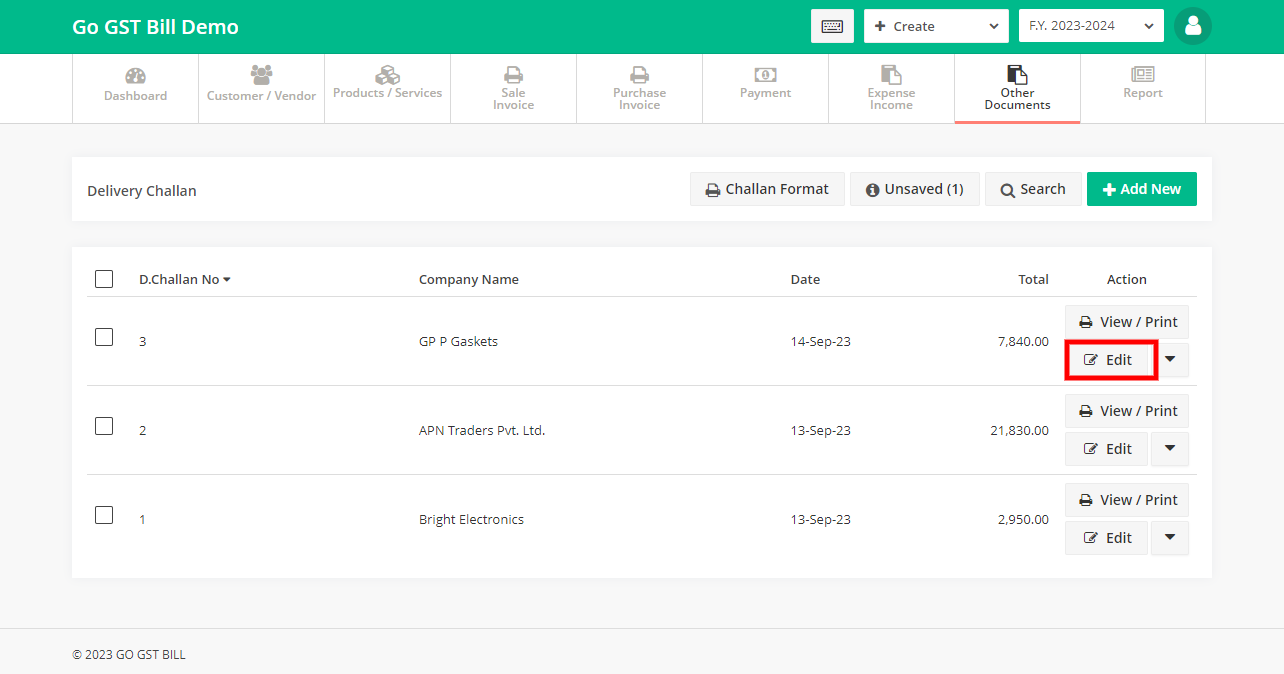
Task: Sort by the D.Challan No column
Action: [x=185, y=279]
